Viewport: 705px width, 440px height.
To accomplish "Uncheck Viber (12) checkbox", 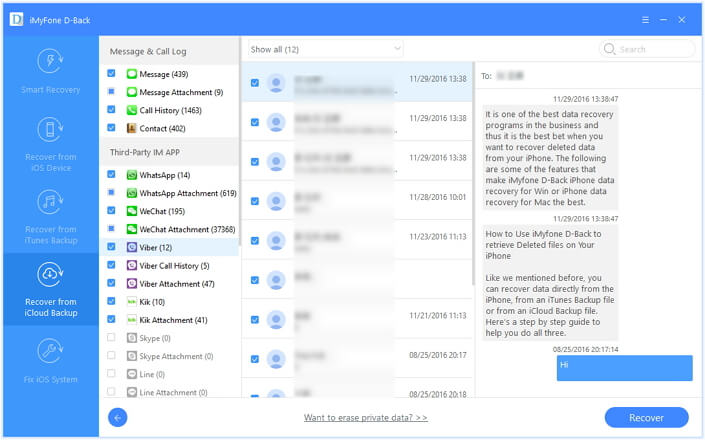I will pyautogui.click(x=111, y=247).
